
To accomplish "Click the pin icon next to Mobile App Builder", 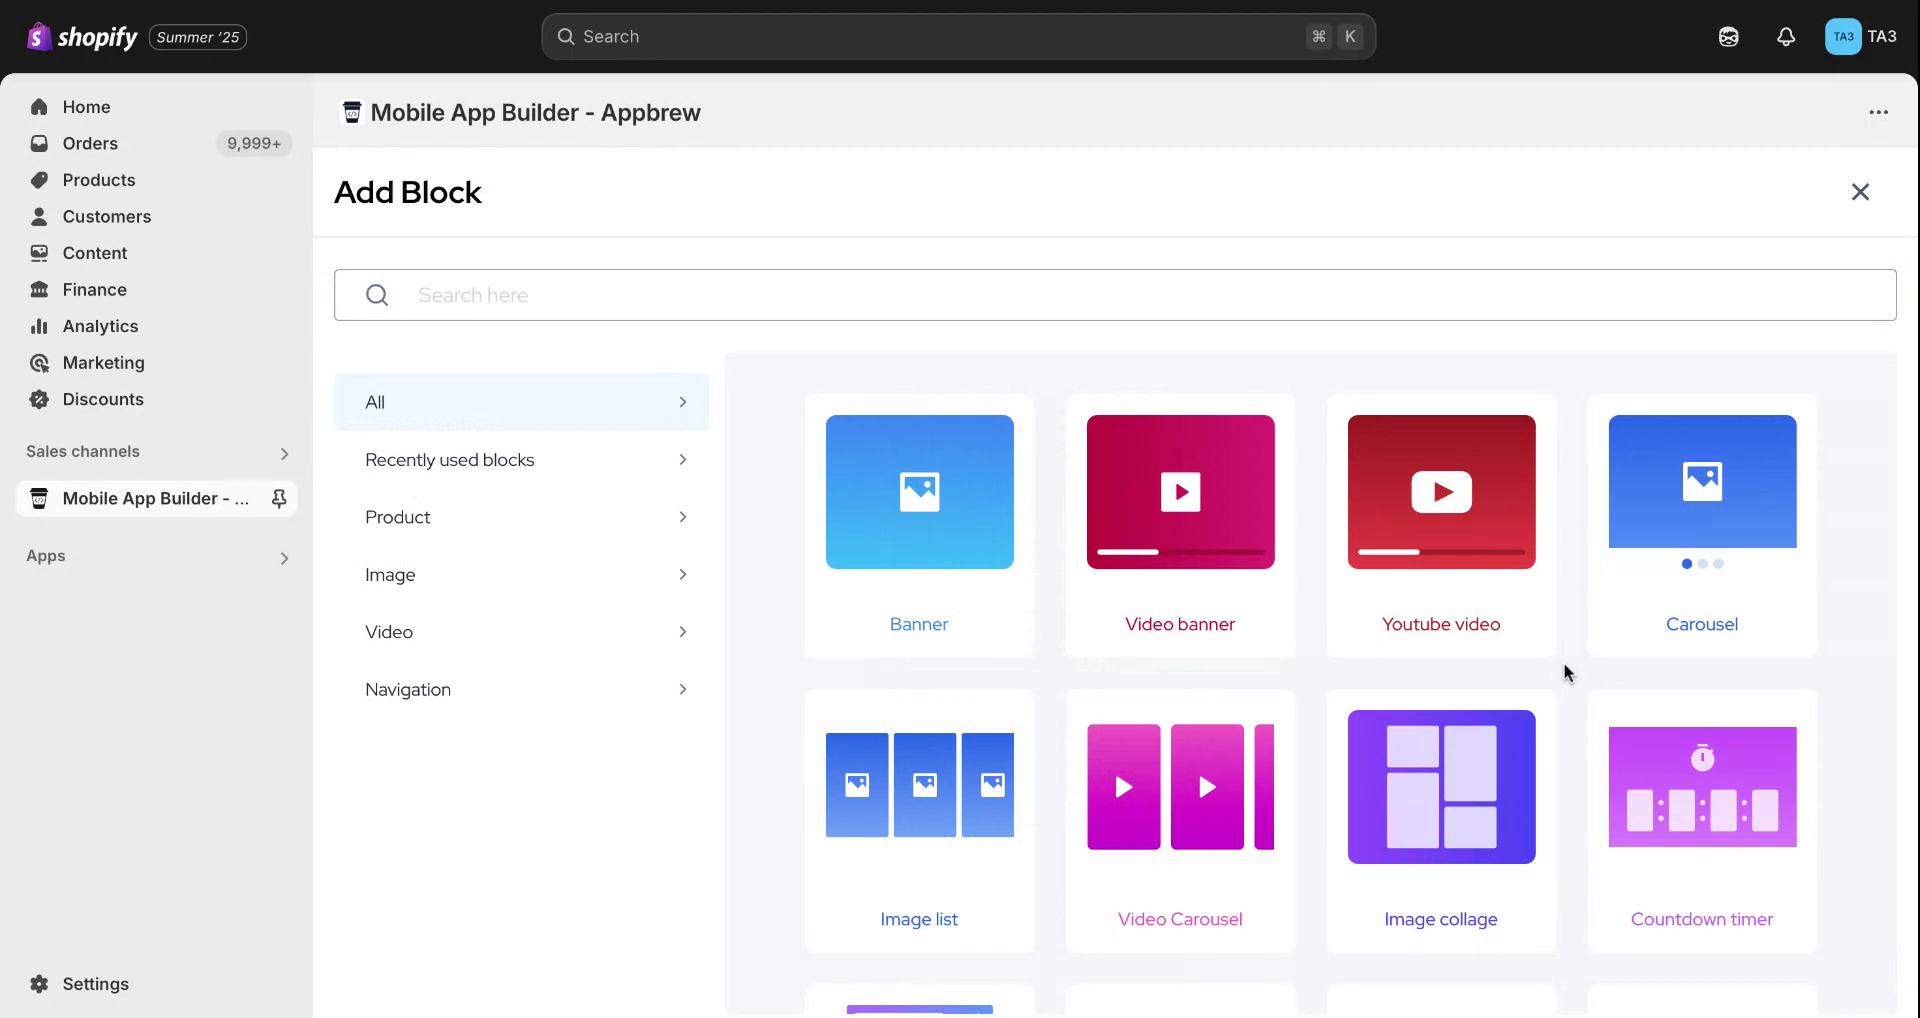I will tap(279, 498).
